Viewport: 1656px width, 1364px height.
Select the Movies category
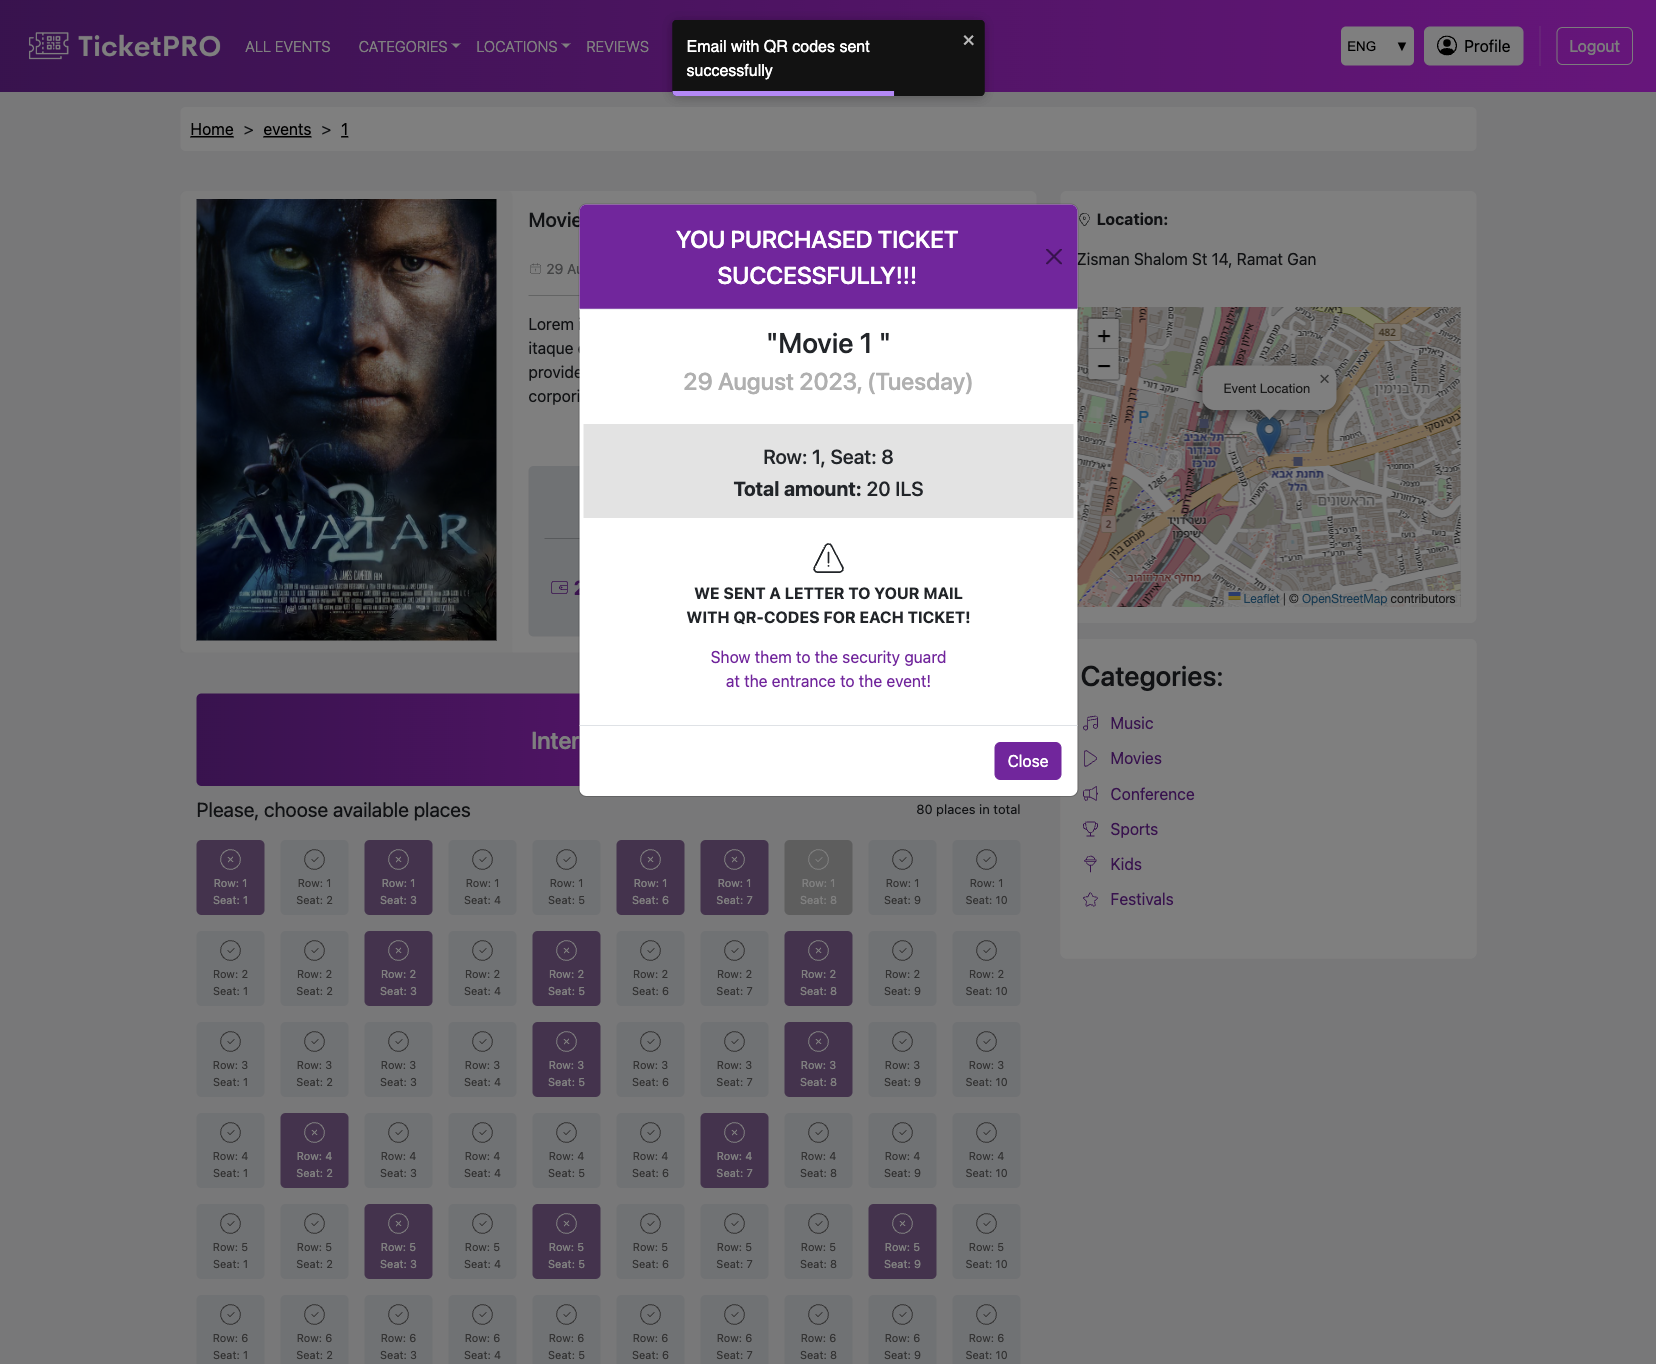click(1136, 758)
